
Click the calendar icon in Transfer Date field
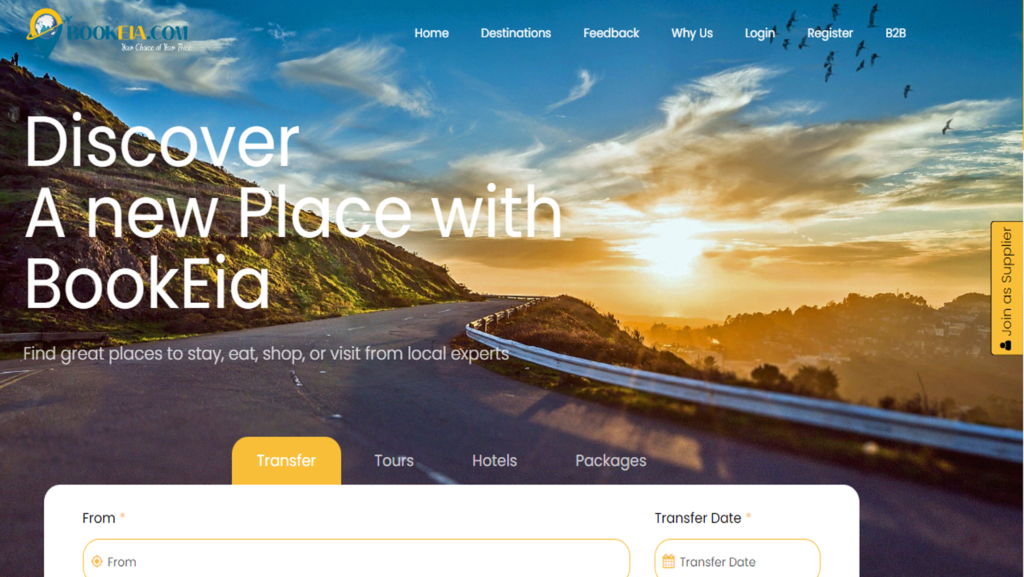pyautogui.click(x=668, y=561)
